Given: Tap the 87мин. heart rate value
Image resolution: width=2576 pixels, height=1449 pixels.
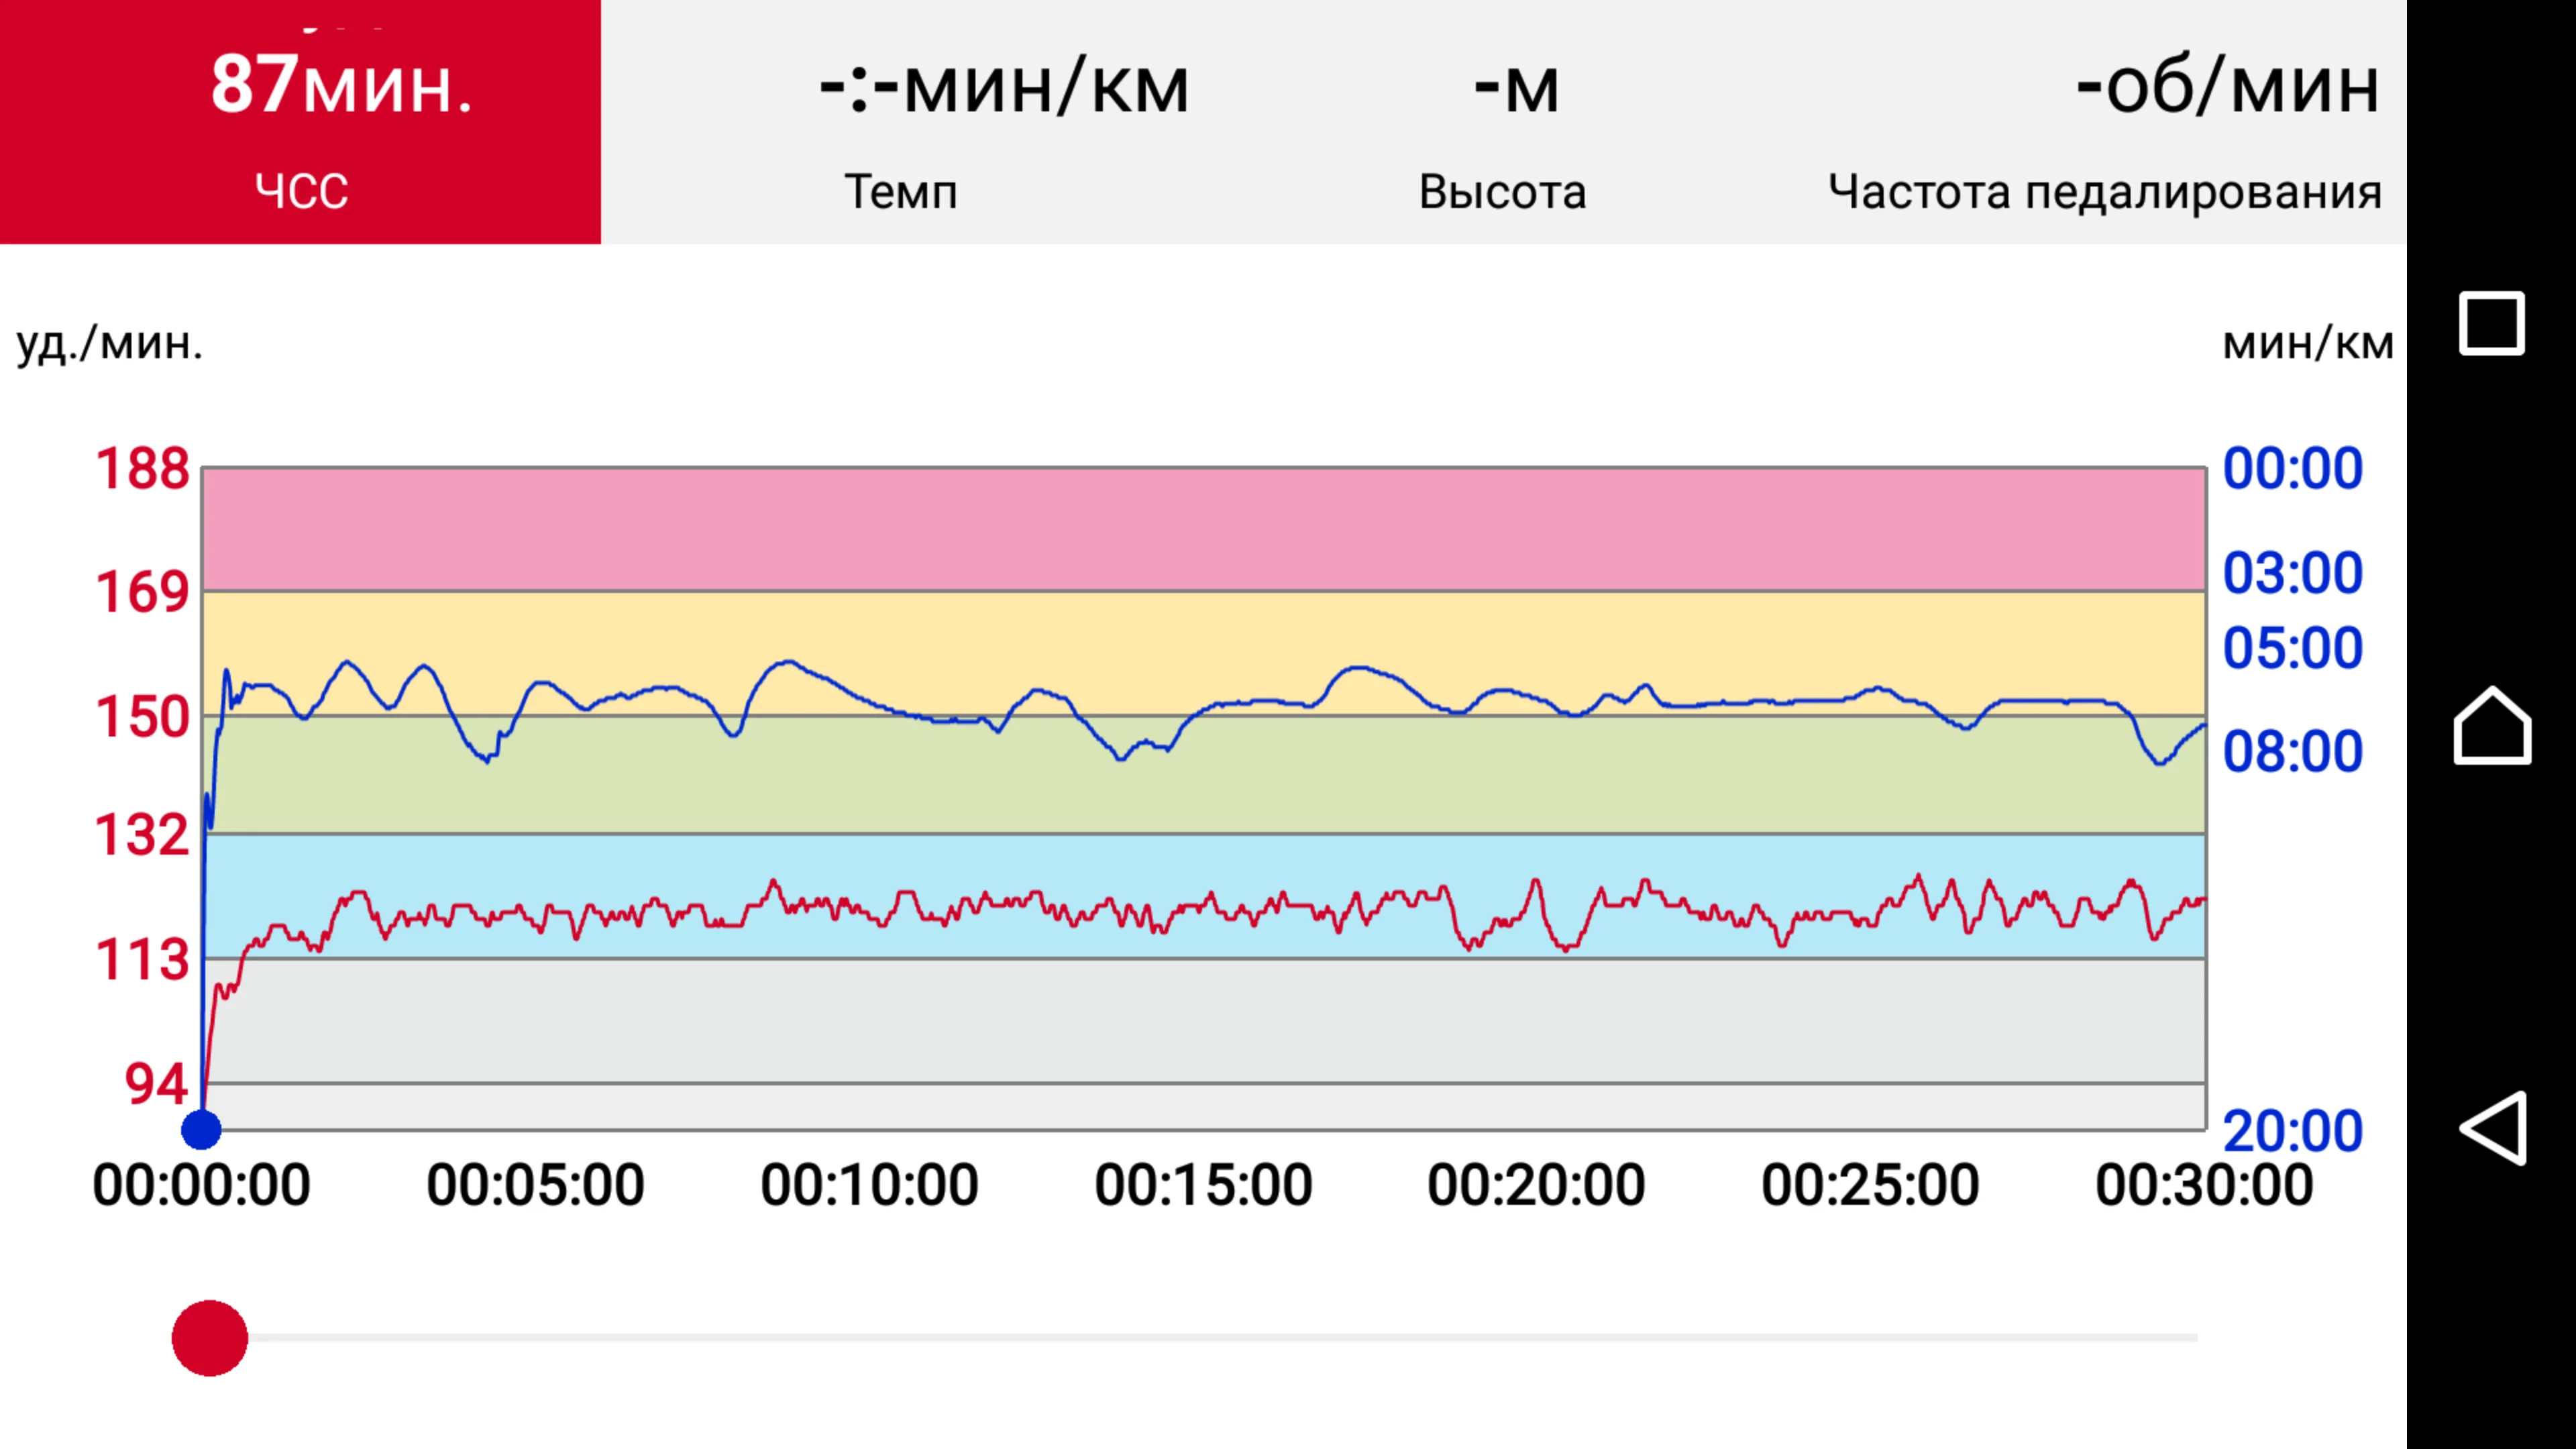Looking at the screenshot, I should coord(341,84).
